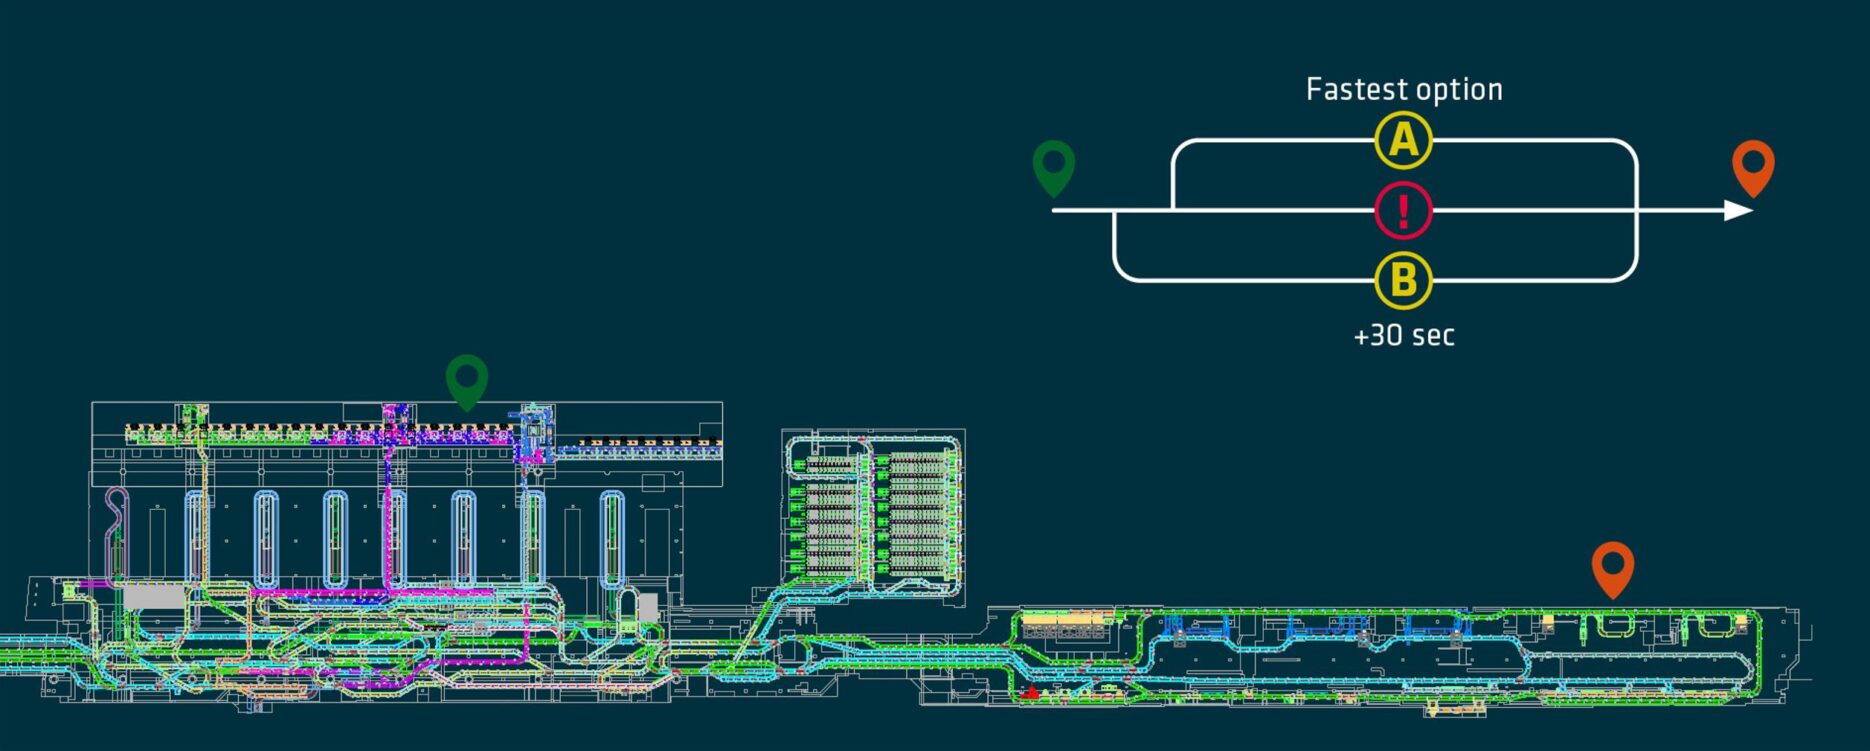Screen dimensions: 1870x751
Task: Select the red exclamation warning marker
Action: click(1403, 211)
